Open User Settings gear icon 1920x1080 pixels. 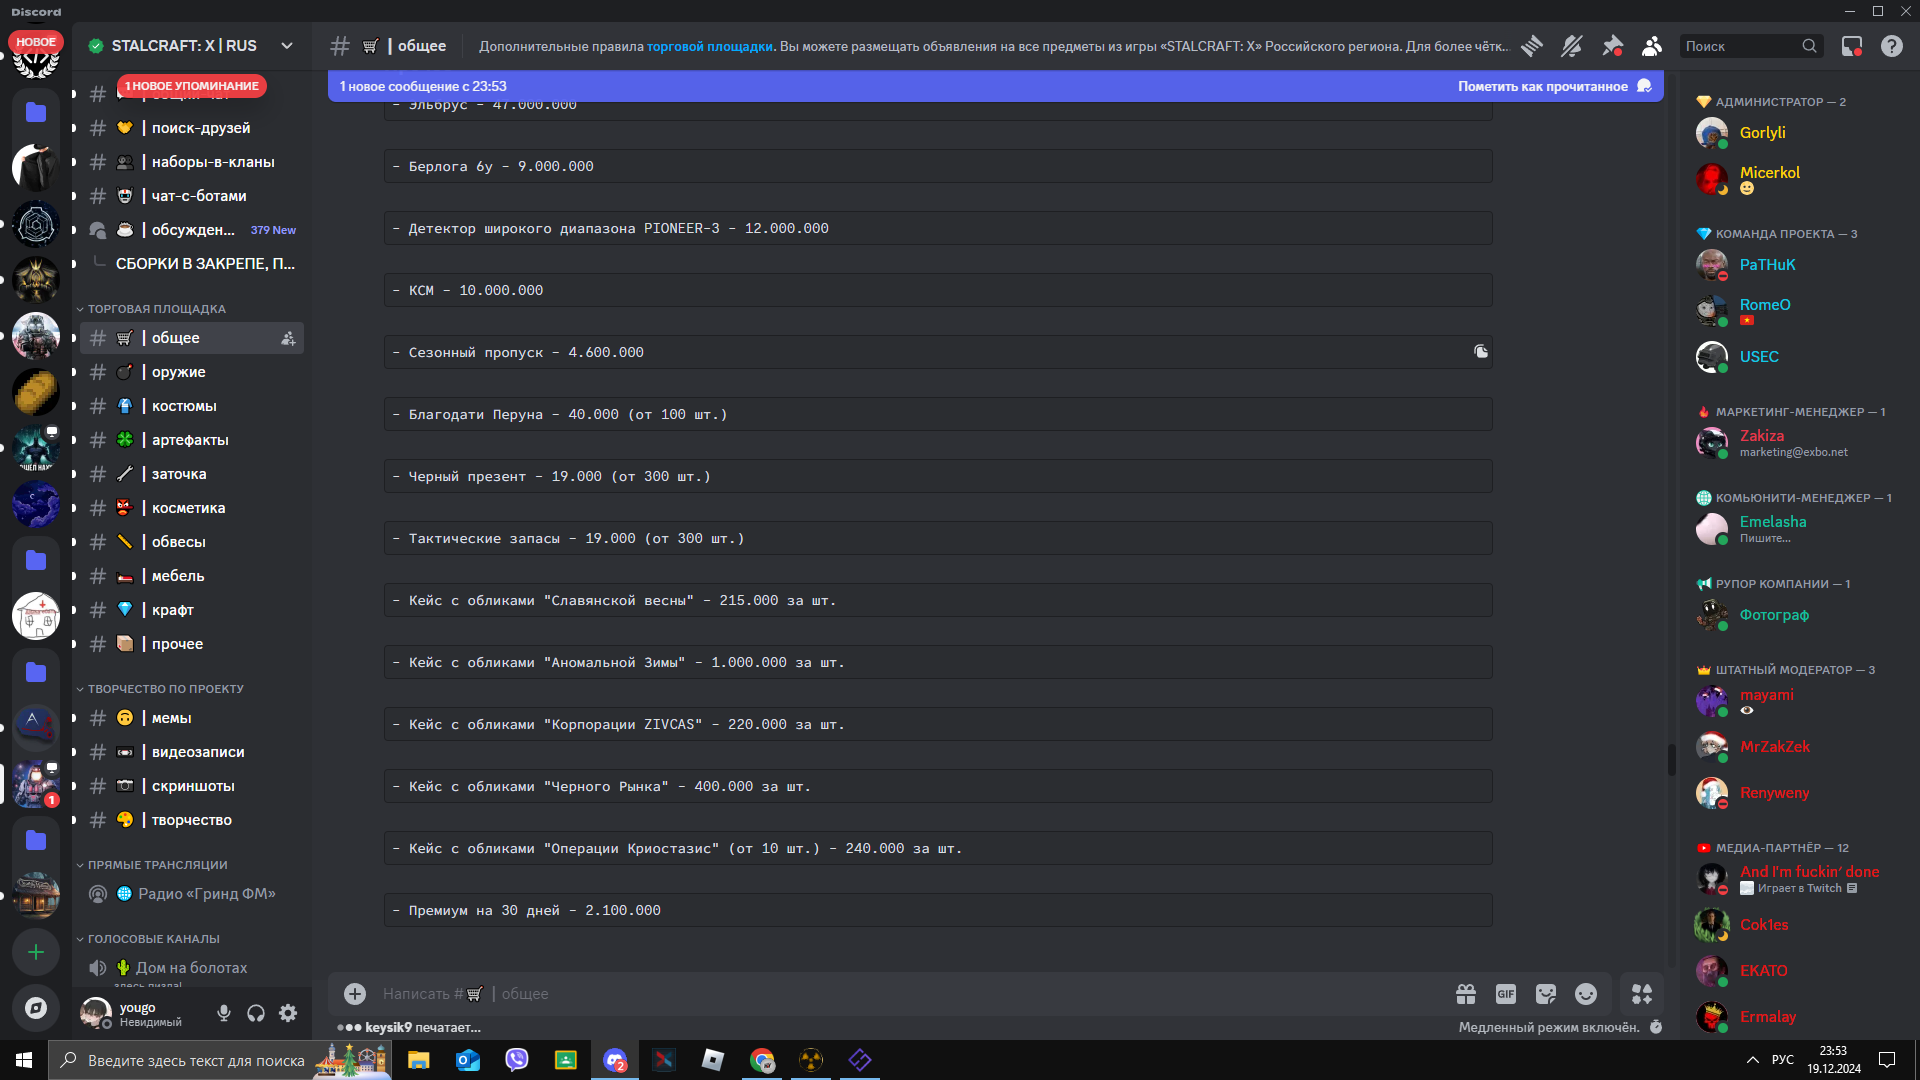(x=288, y=1014)
